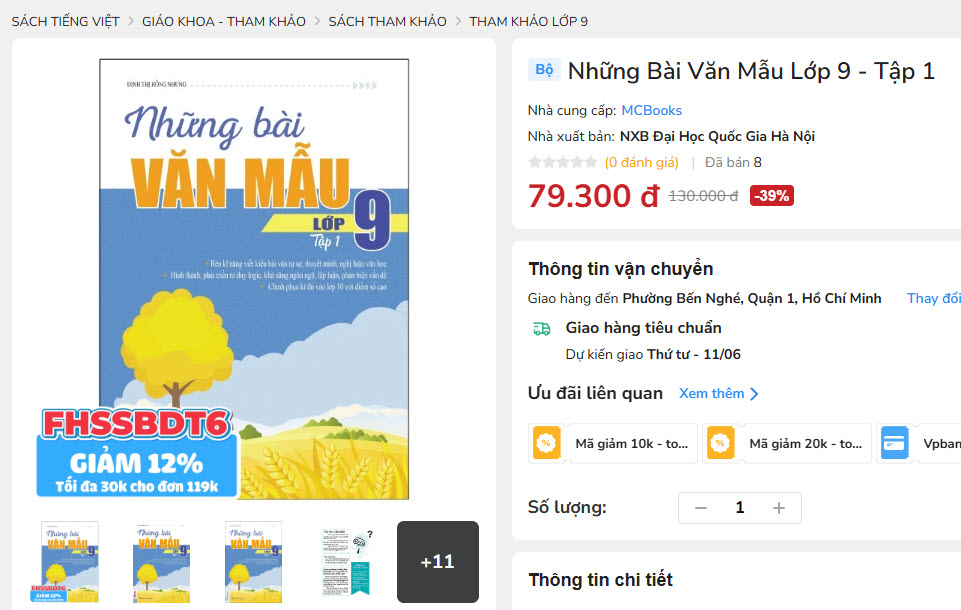Click the star rating icons
Screen dimensions: 961x610
click(563, 162)
